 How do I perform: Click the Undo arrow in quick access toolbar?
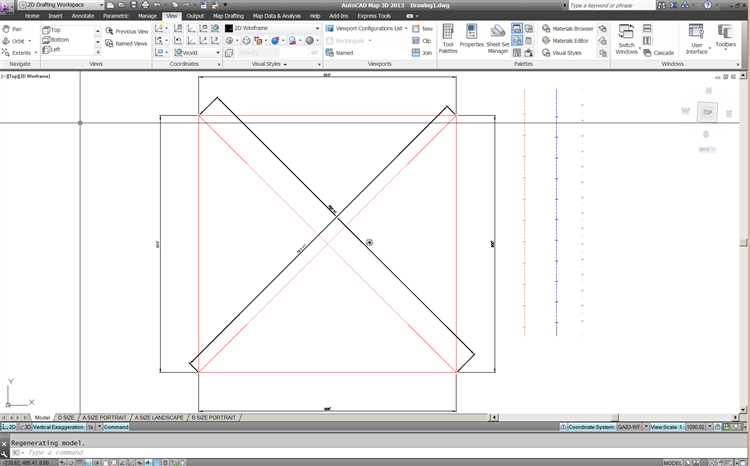[157, 5]
